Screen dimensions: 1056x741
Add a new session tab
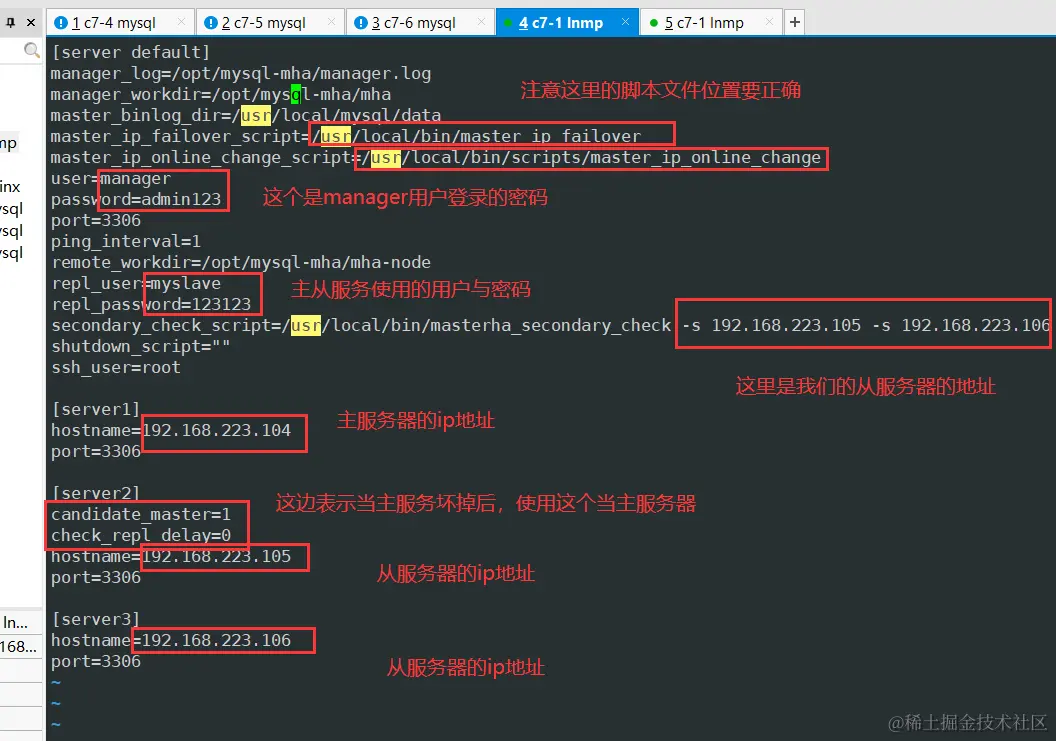click(795, 22)
